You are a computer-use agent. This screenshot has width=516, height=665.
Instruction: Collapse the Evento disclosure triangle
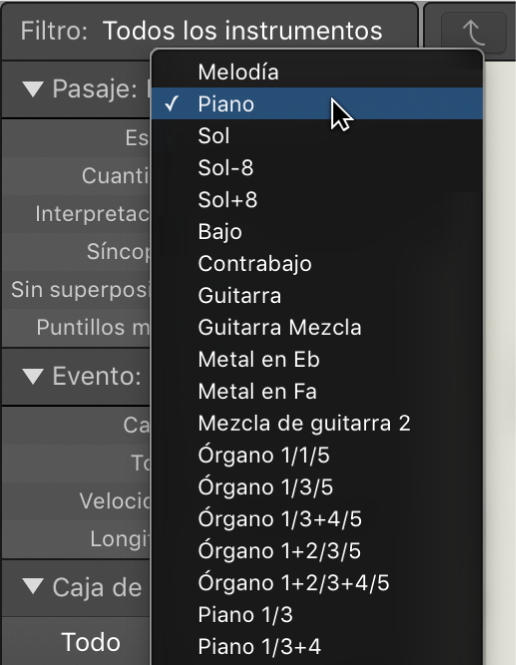(33, 376)
